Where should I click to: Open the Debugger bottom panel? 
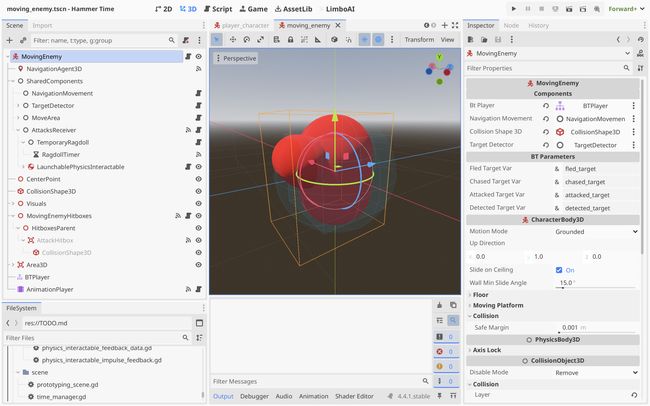tap(254, 396)
